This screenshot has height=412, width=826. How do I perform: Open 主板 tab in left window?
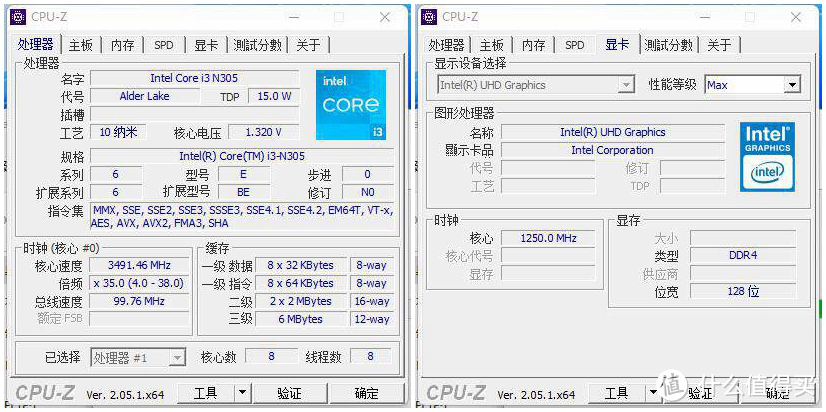tap(81, 45)
